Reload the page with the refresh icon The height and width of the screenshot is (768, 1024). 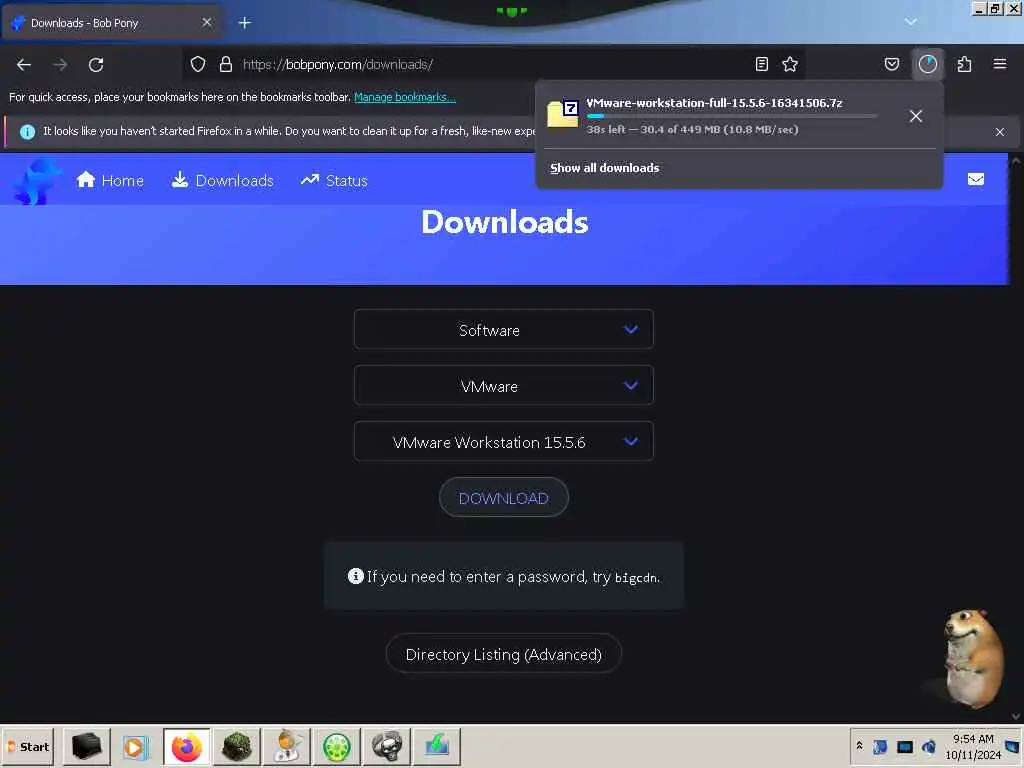click(x=96, y=65)
